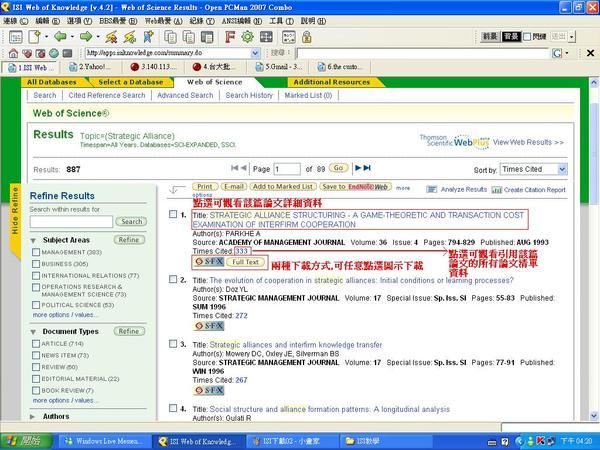The height and width of the screenshot is (450, 600).
Task: Click SFX button under Parkhe article
Action: [x=209, y=262]
